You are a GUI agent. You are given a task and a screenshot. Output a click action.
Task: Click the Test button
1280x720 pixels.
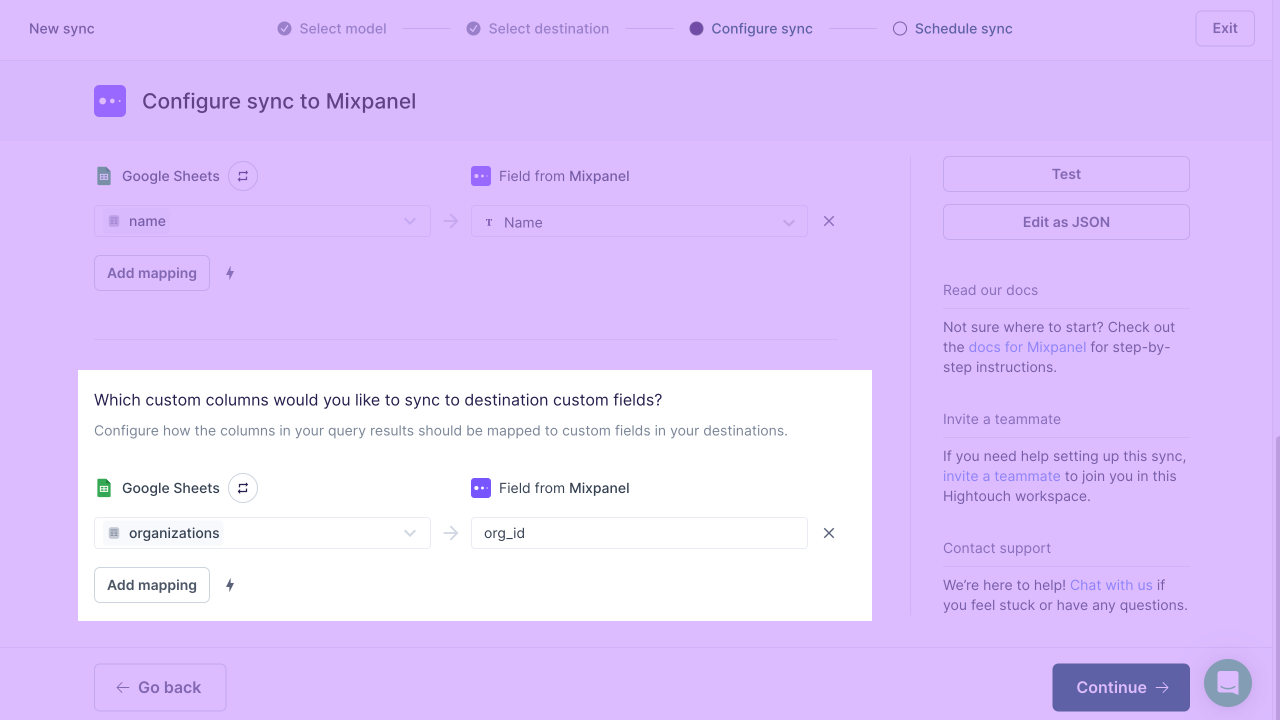tap(1066, 174)
